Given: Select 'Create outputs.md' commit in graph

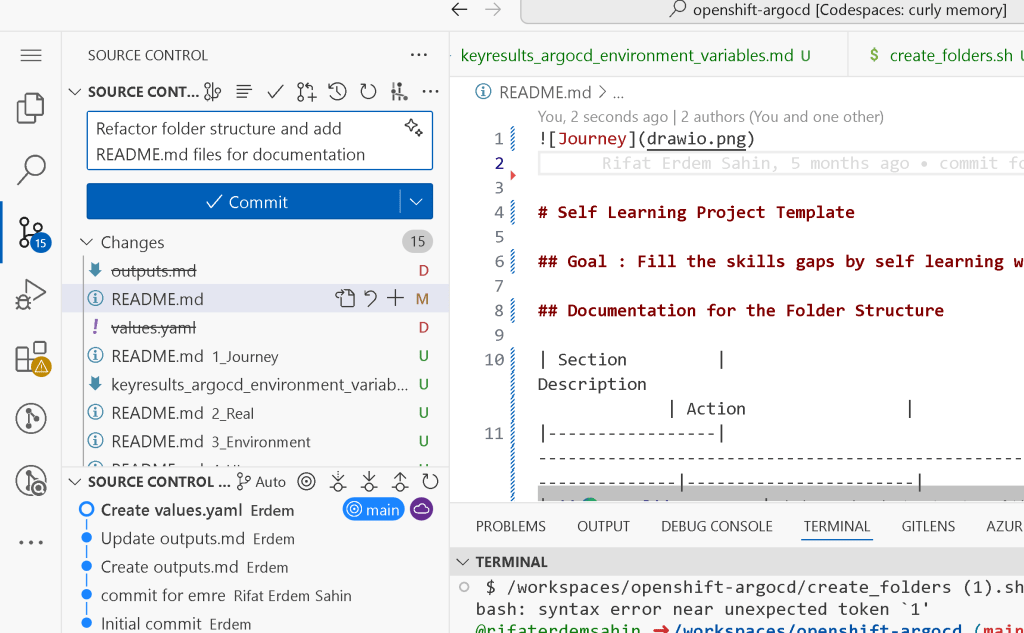Looking at the screenshot, I should pos(255,567).
